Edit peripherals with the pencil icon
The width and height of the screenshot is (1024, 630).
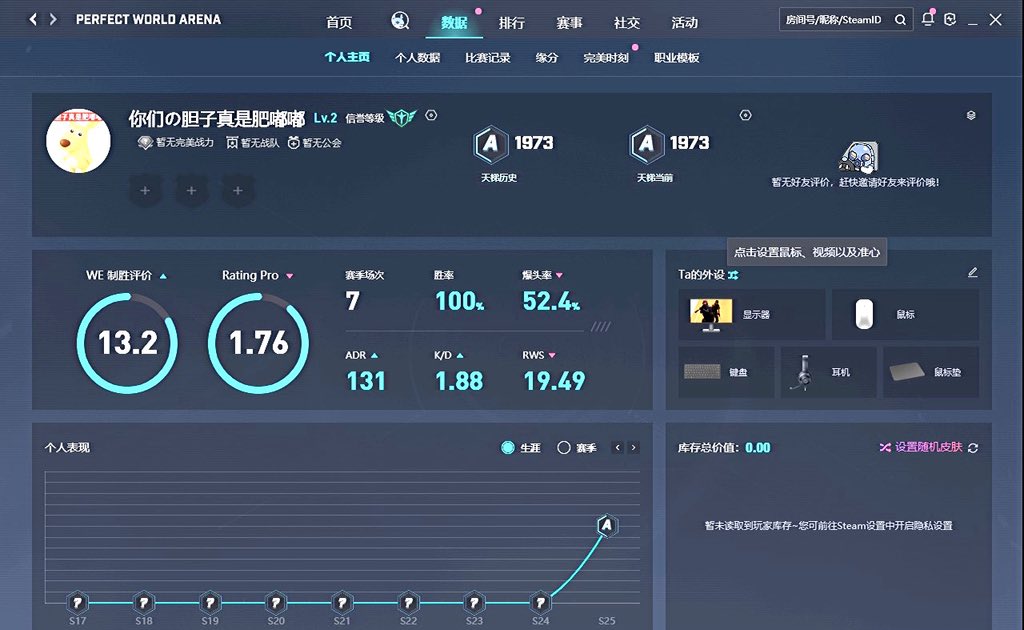coord(972,272)
